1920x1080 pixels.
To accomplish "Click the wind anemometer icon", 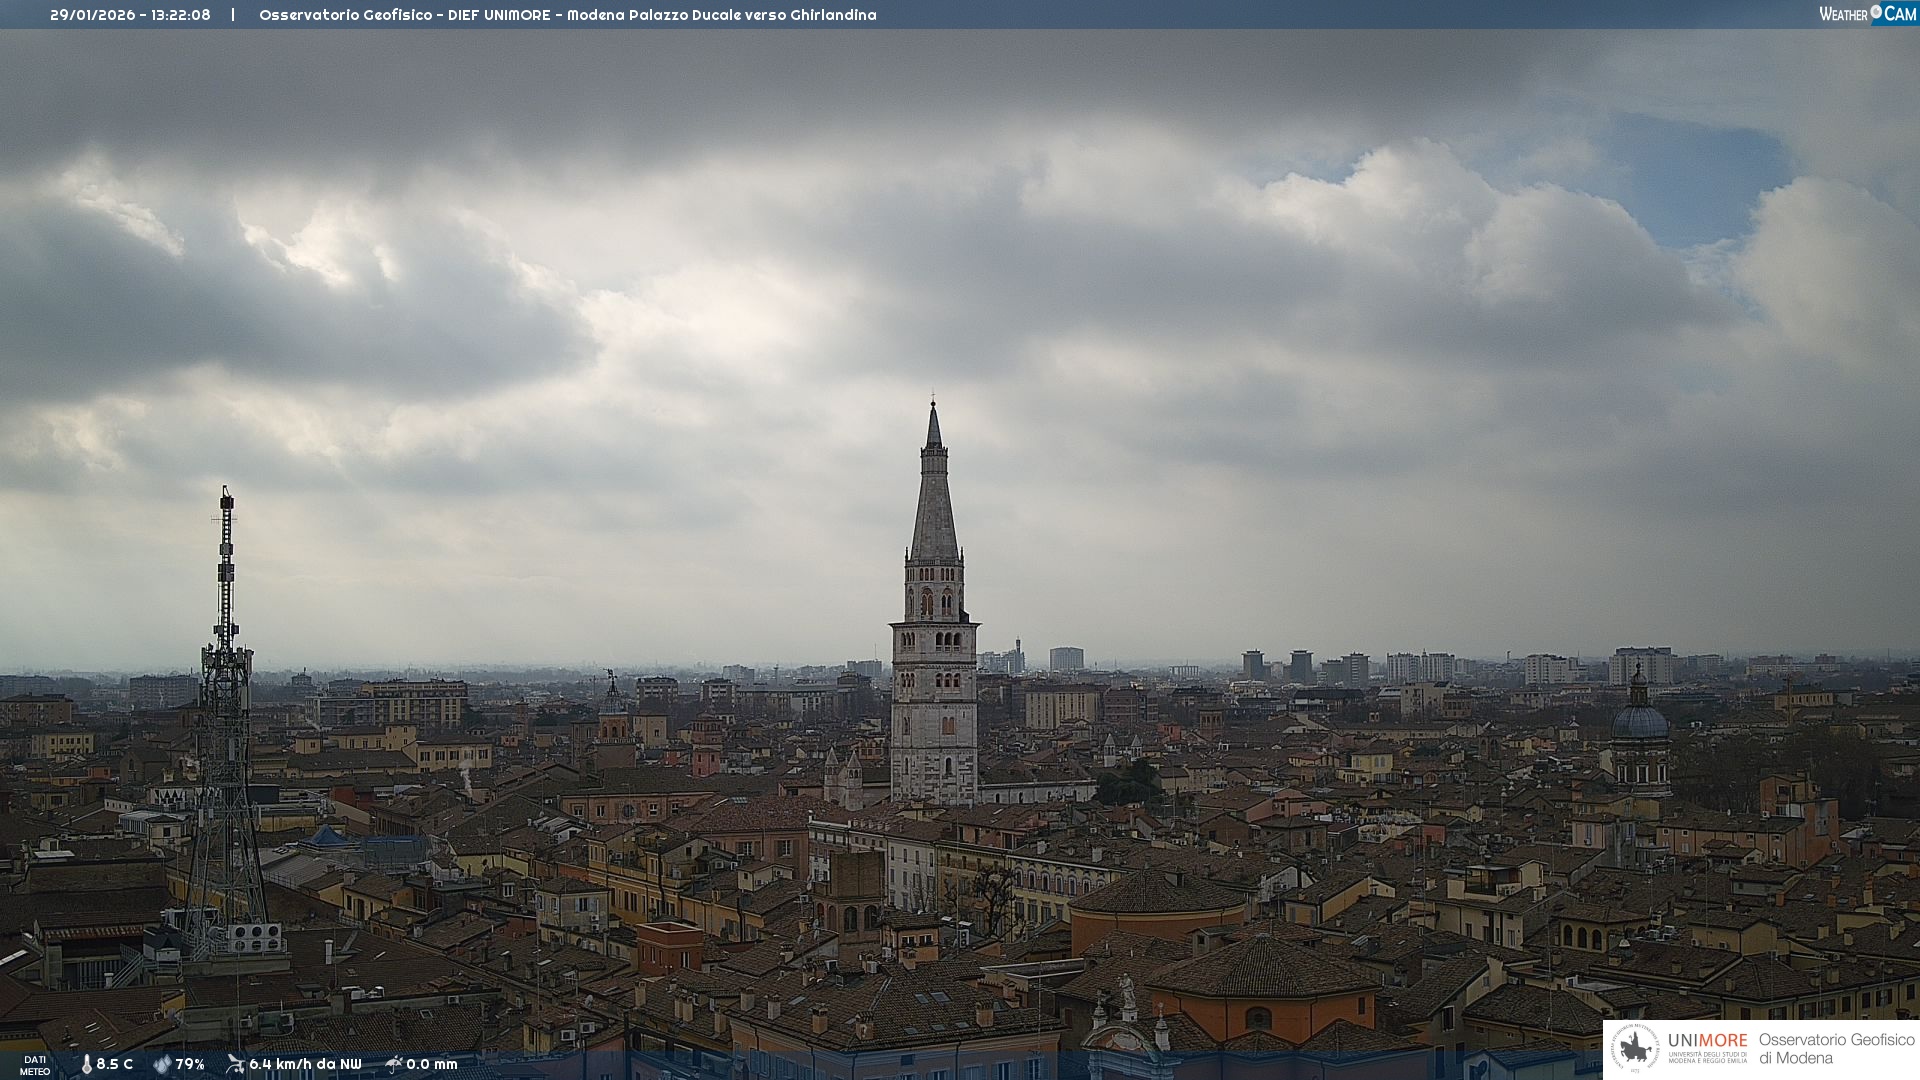I will [235, 1064].
